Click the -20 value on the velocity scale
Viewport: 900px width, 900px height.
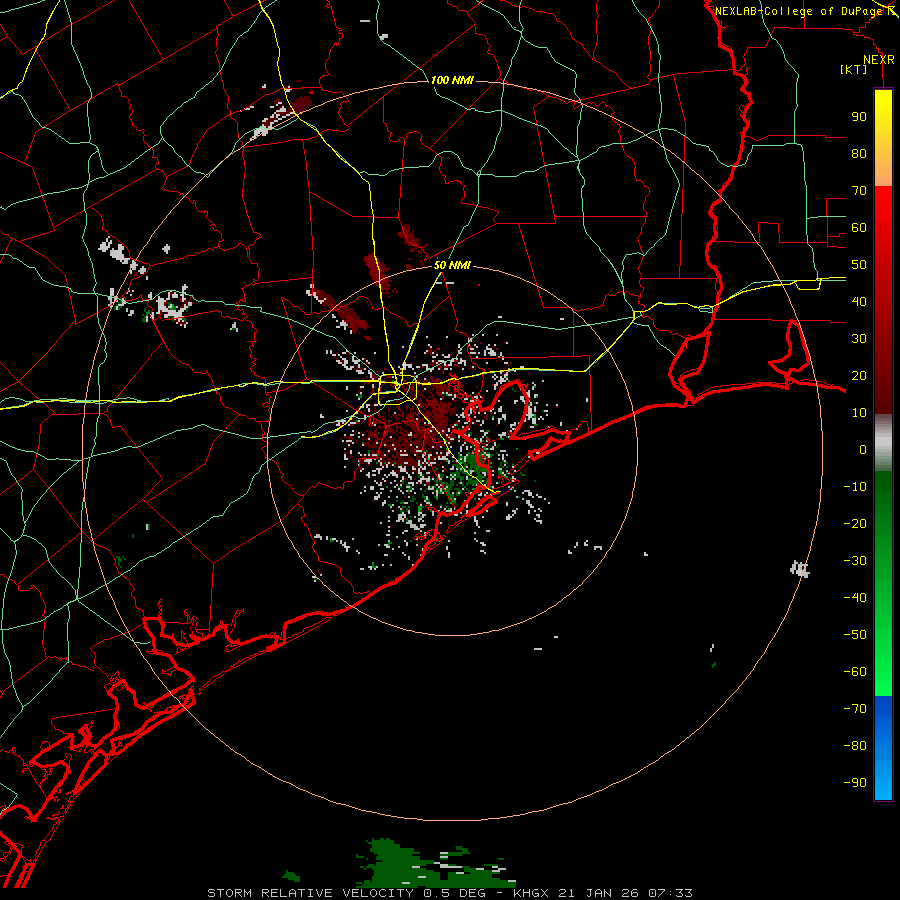pos(855,523)
